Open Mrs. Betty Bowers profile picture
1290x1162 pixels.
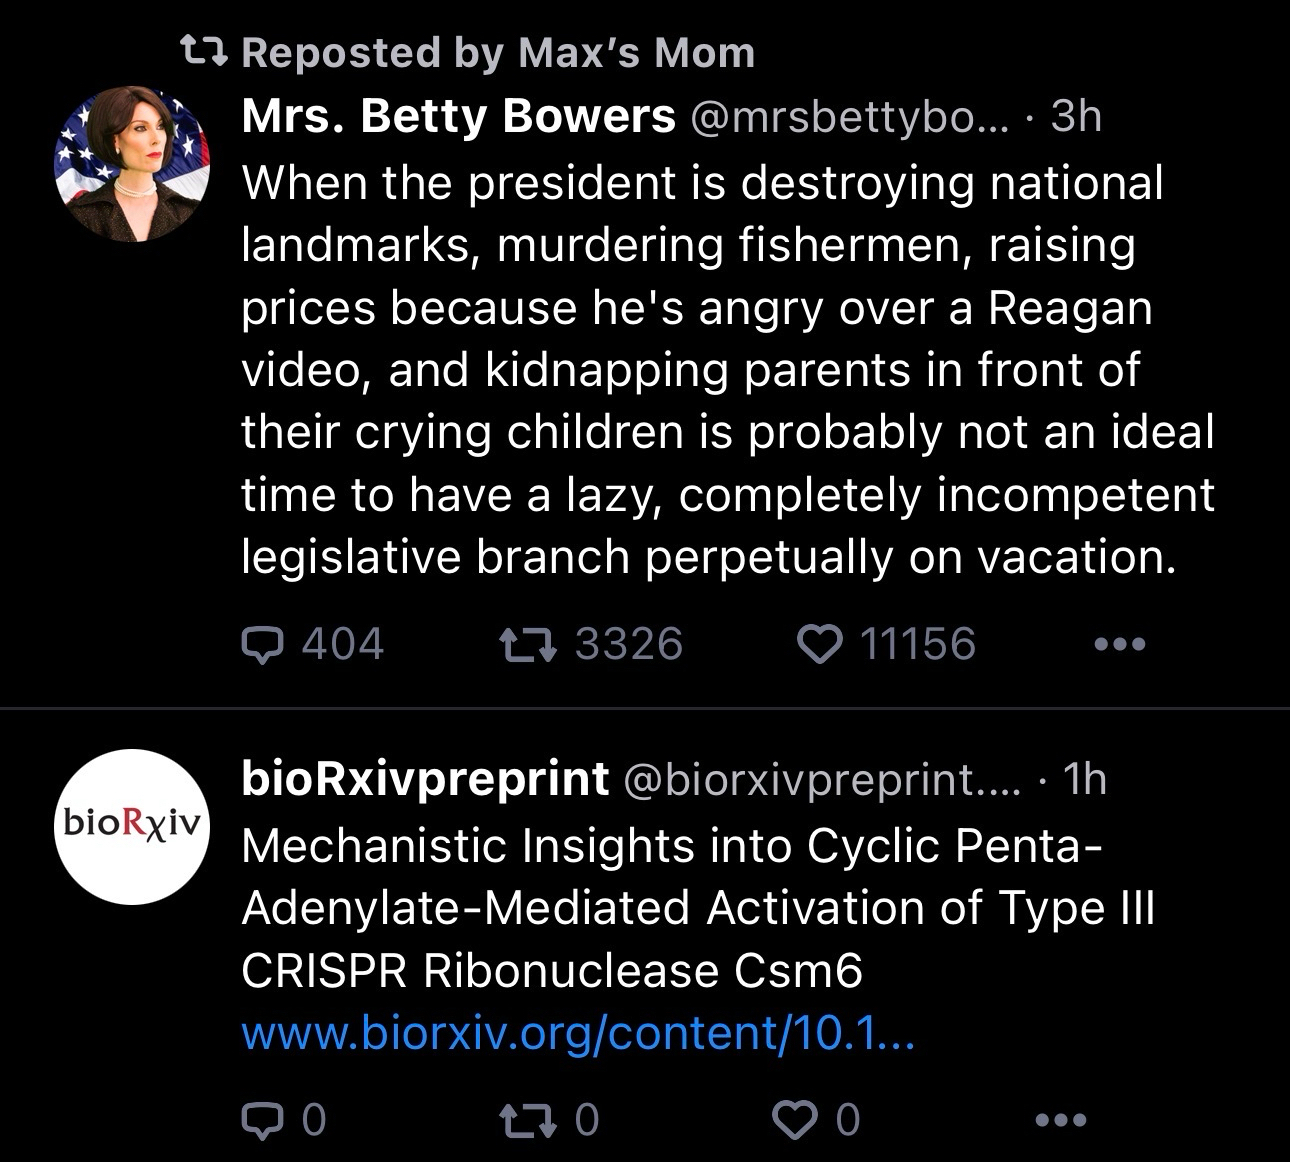click(x=131, y=164)
